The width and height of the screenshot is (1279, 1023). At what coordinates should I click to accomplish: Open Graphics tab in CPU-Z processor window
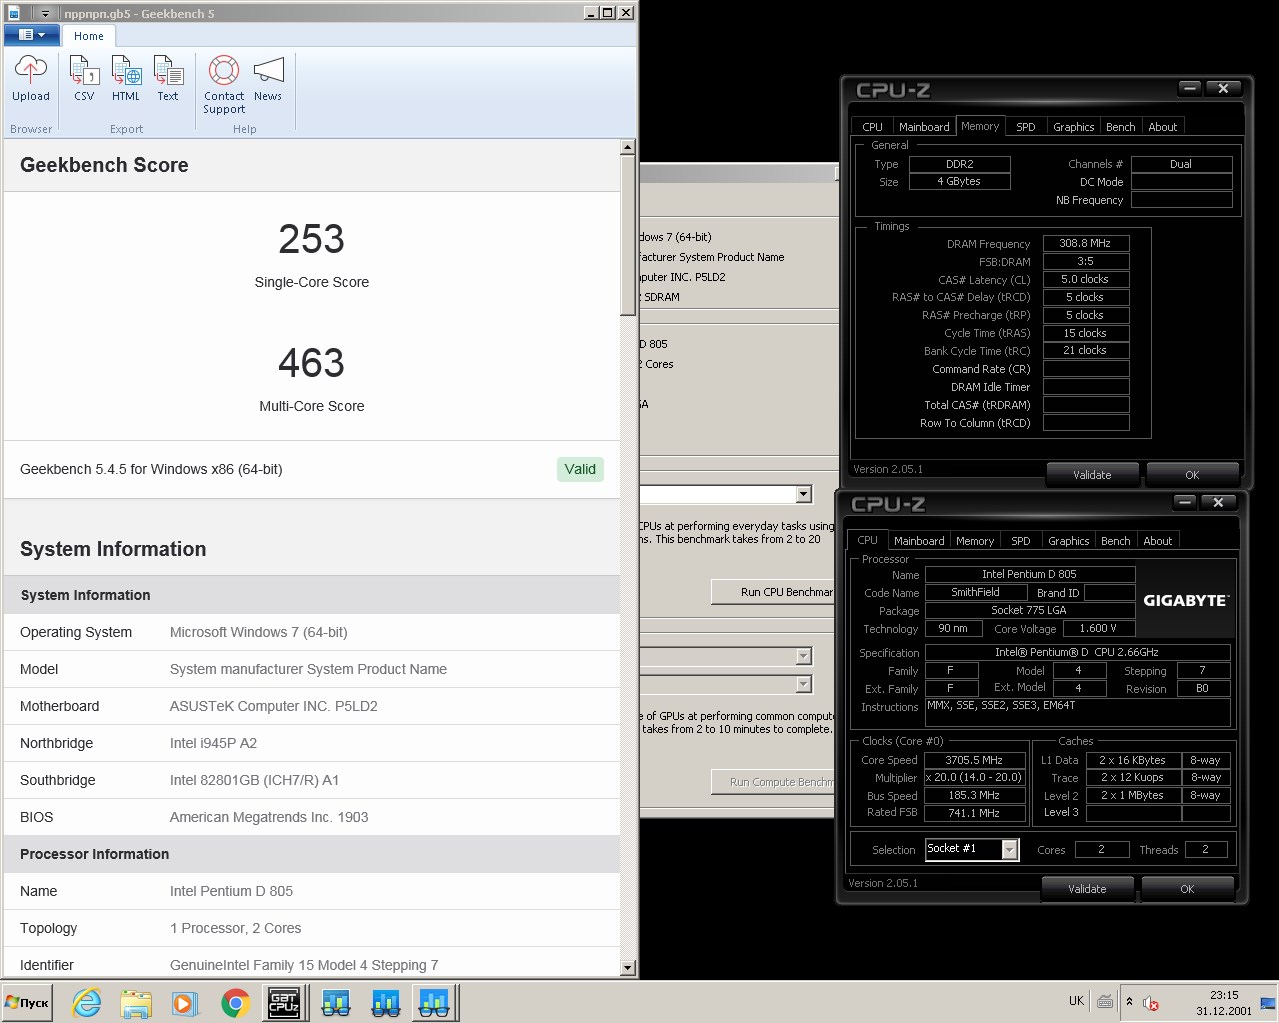pyautogui.click(x=1068, y=541)
